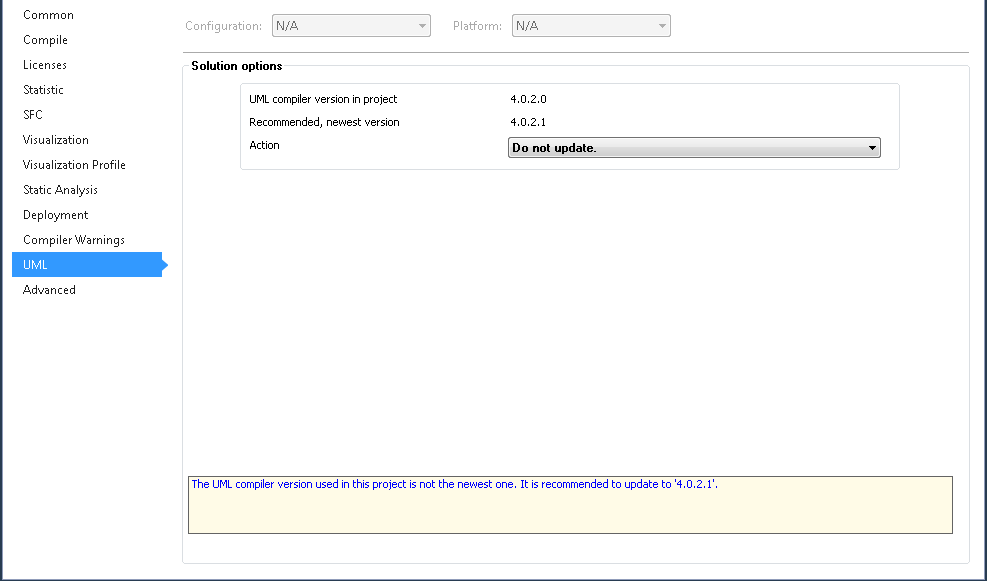
Task: Select Deployment in the sidebar
Action: point(56,215)
